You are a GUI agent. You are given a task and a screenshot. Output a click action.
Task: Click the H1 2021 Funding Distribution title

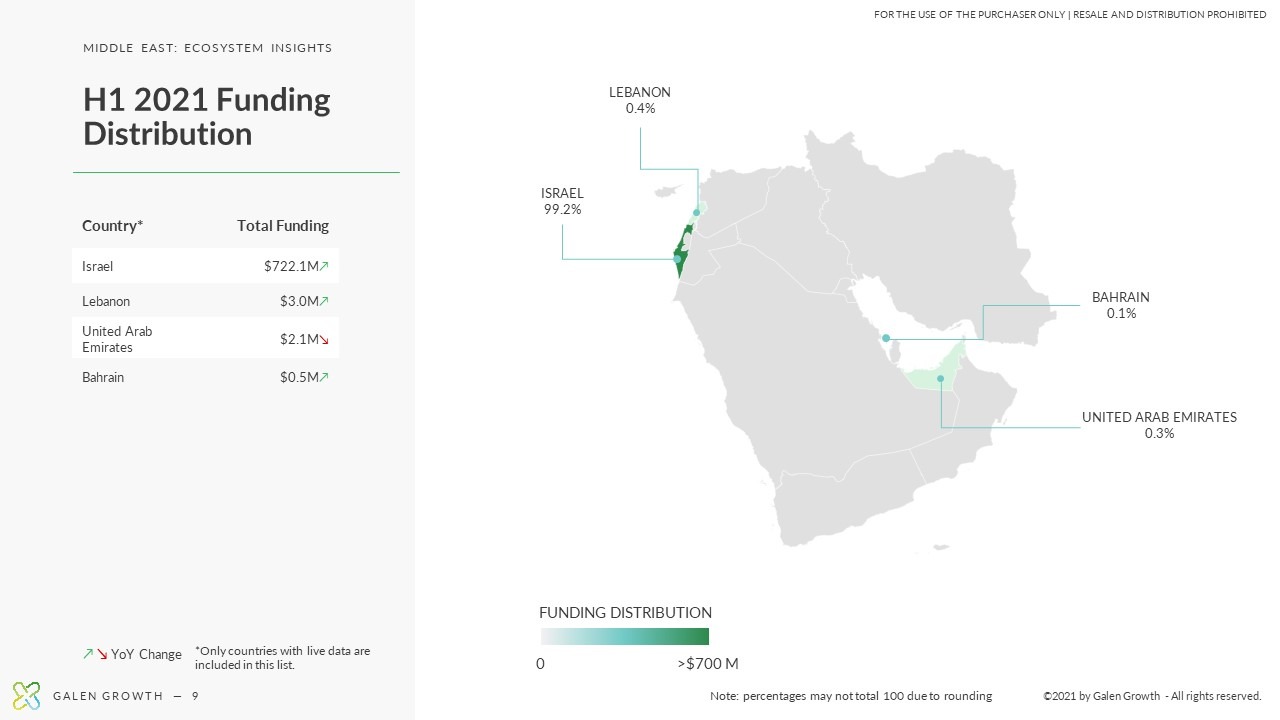207,116
